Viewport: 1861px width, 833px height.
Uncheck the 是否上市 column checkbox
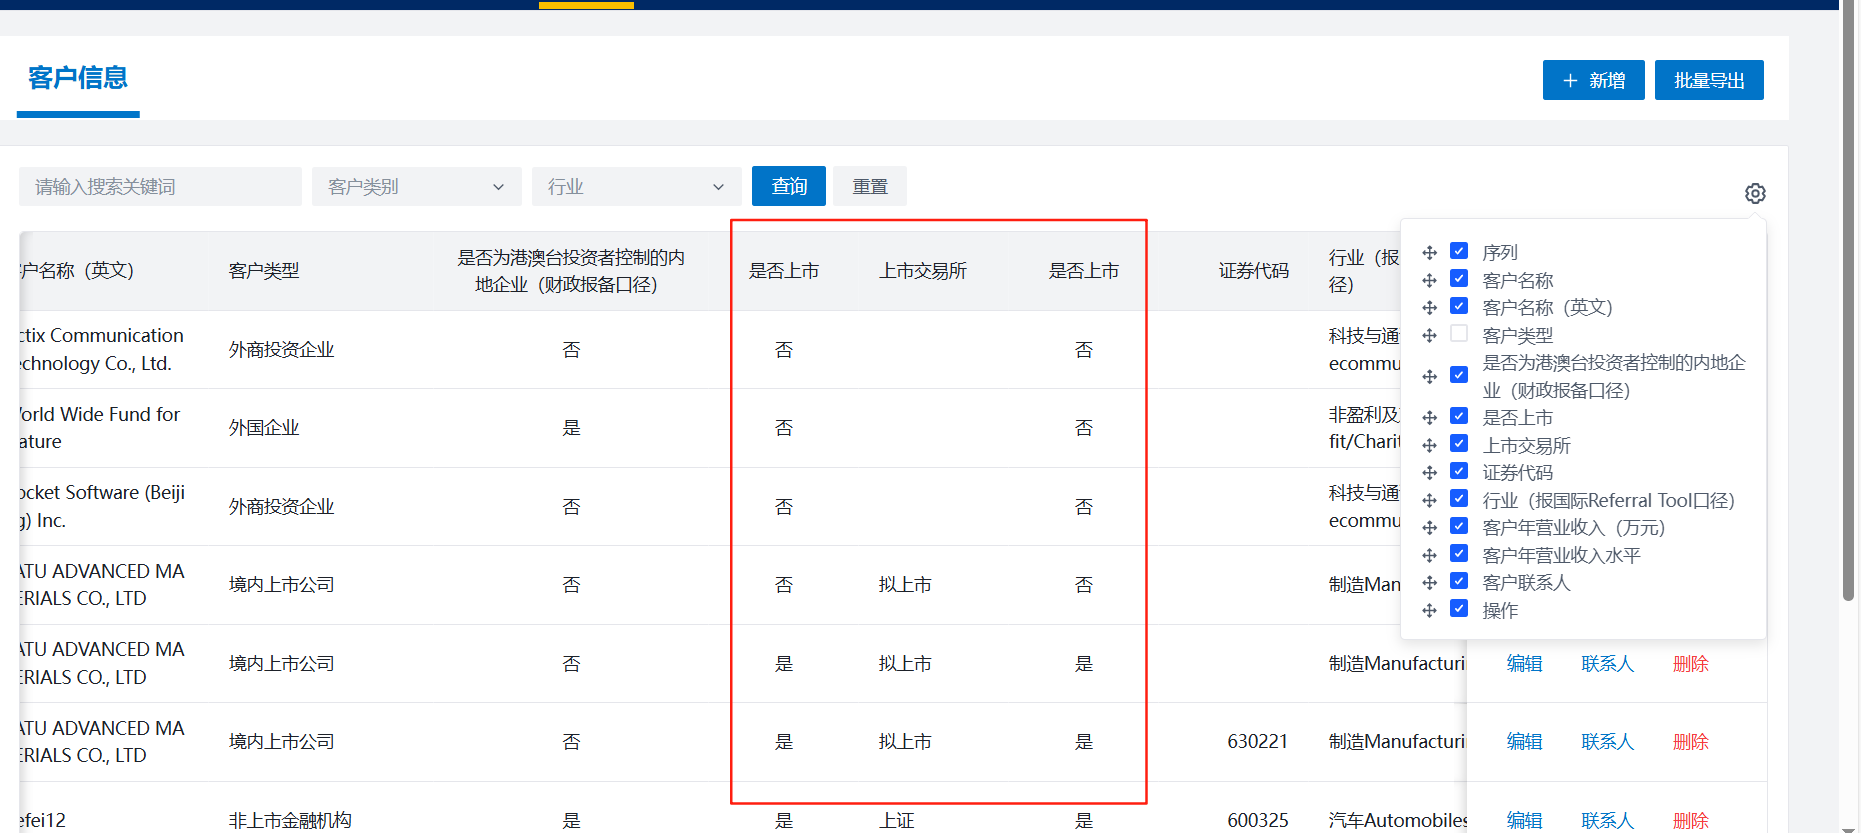pos(1459,416)
